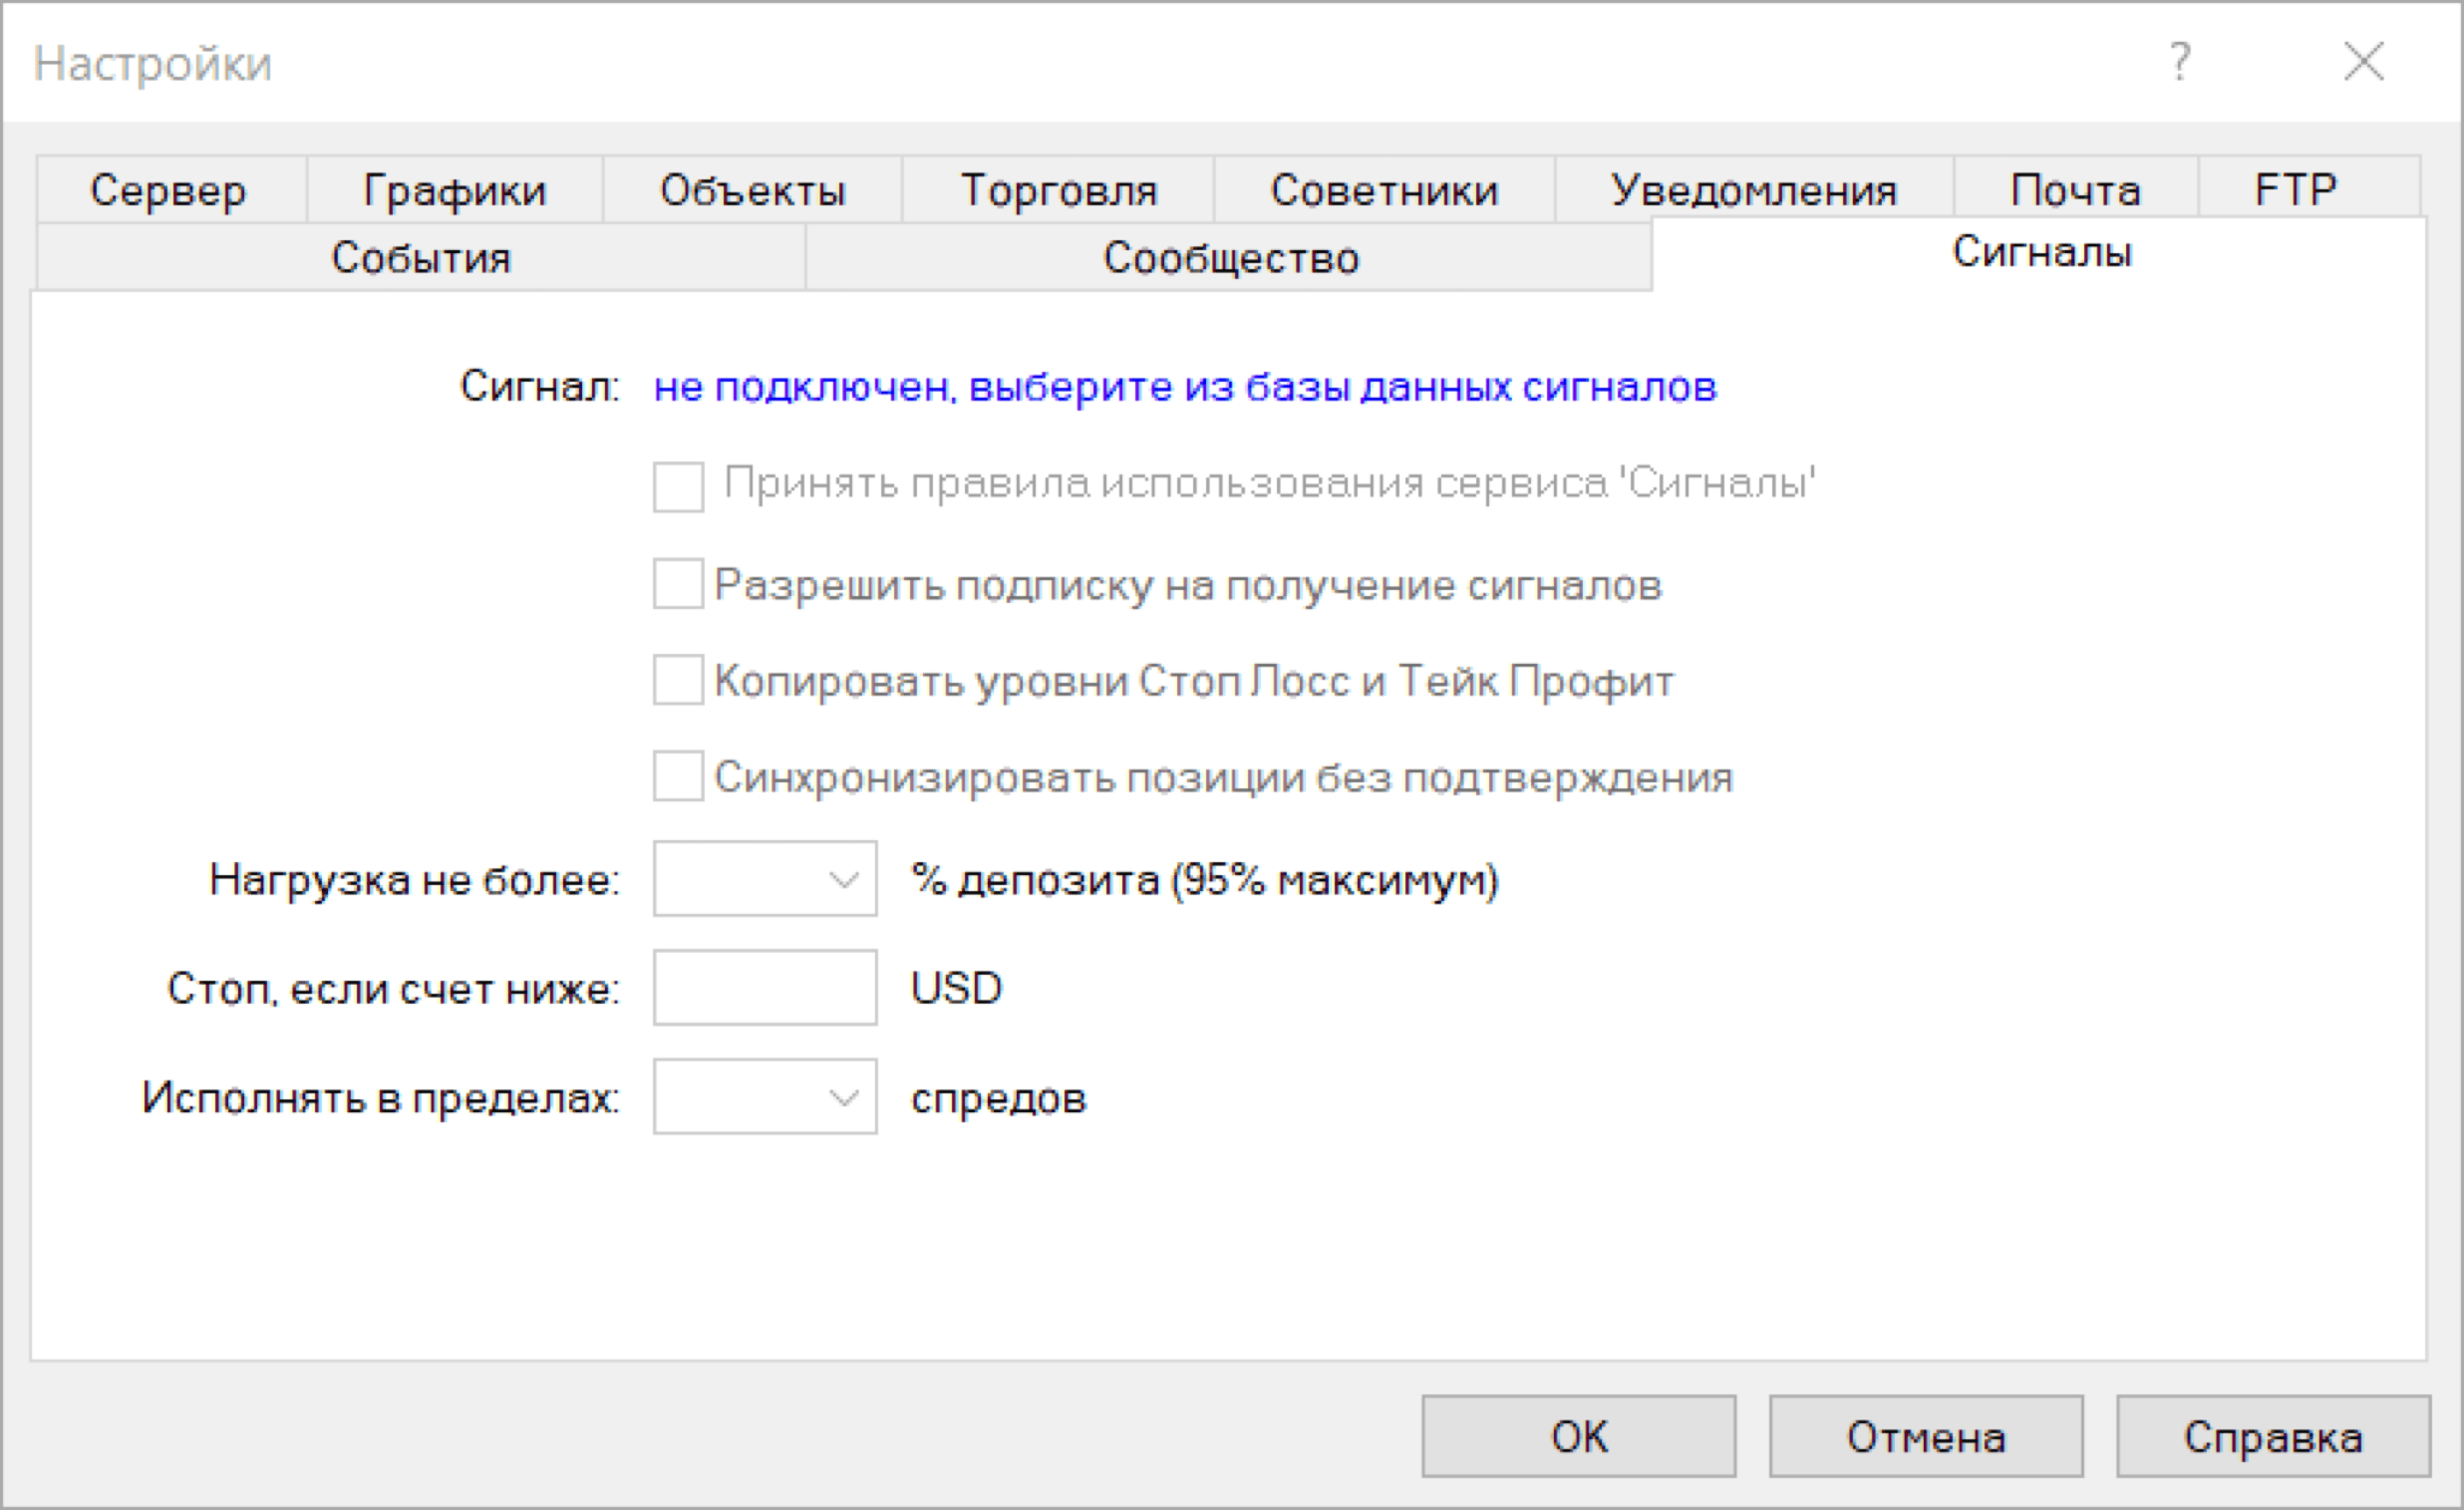Open the Графики tab
Image resolution: width=2464 pixels, height=1510 pixels.
coord(455,190)
